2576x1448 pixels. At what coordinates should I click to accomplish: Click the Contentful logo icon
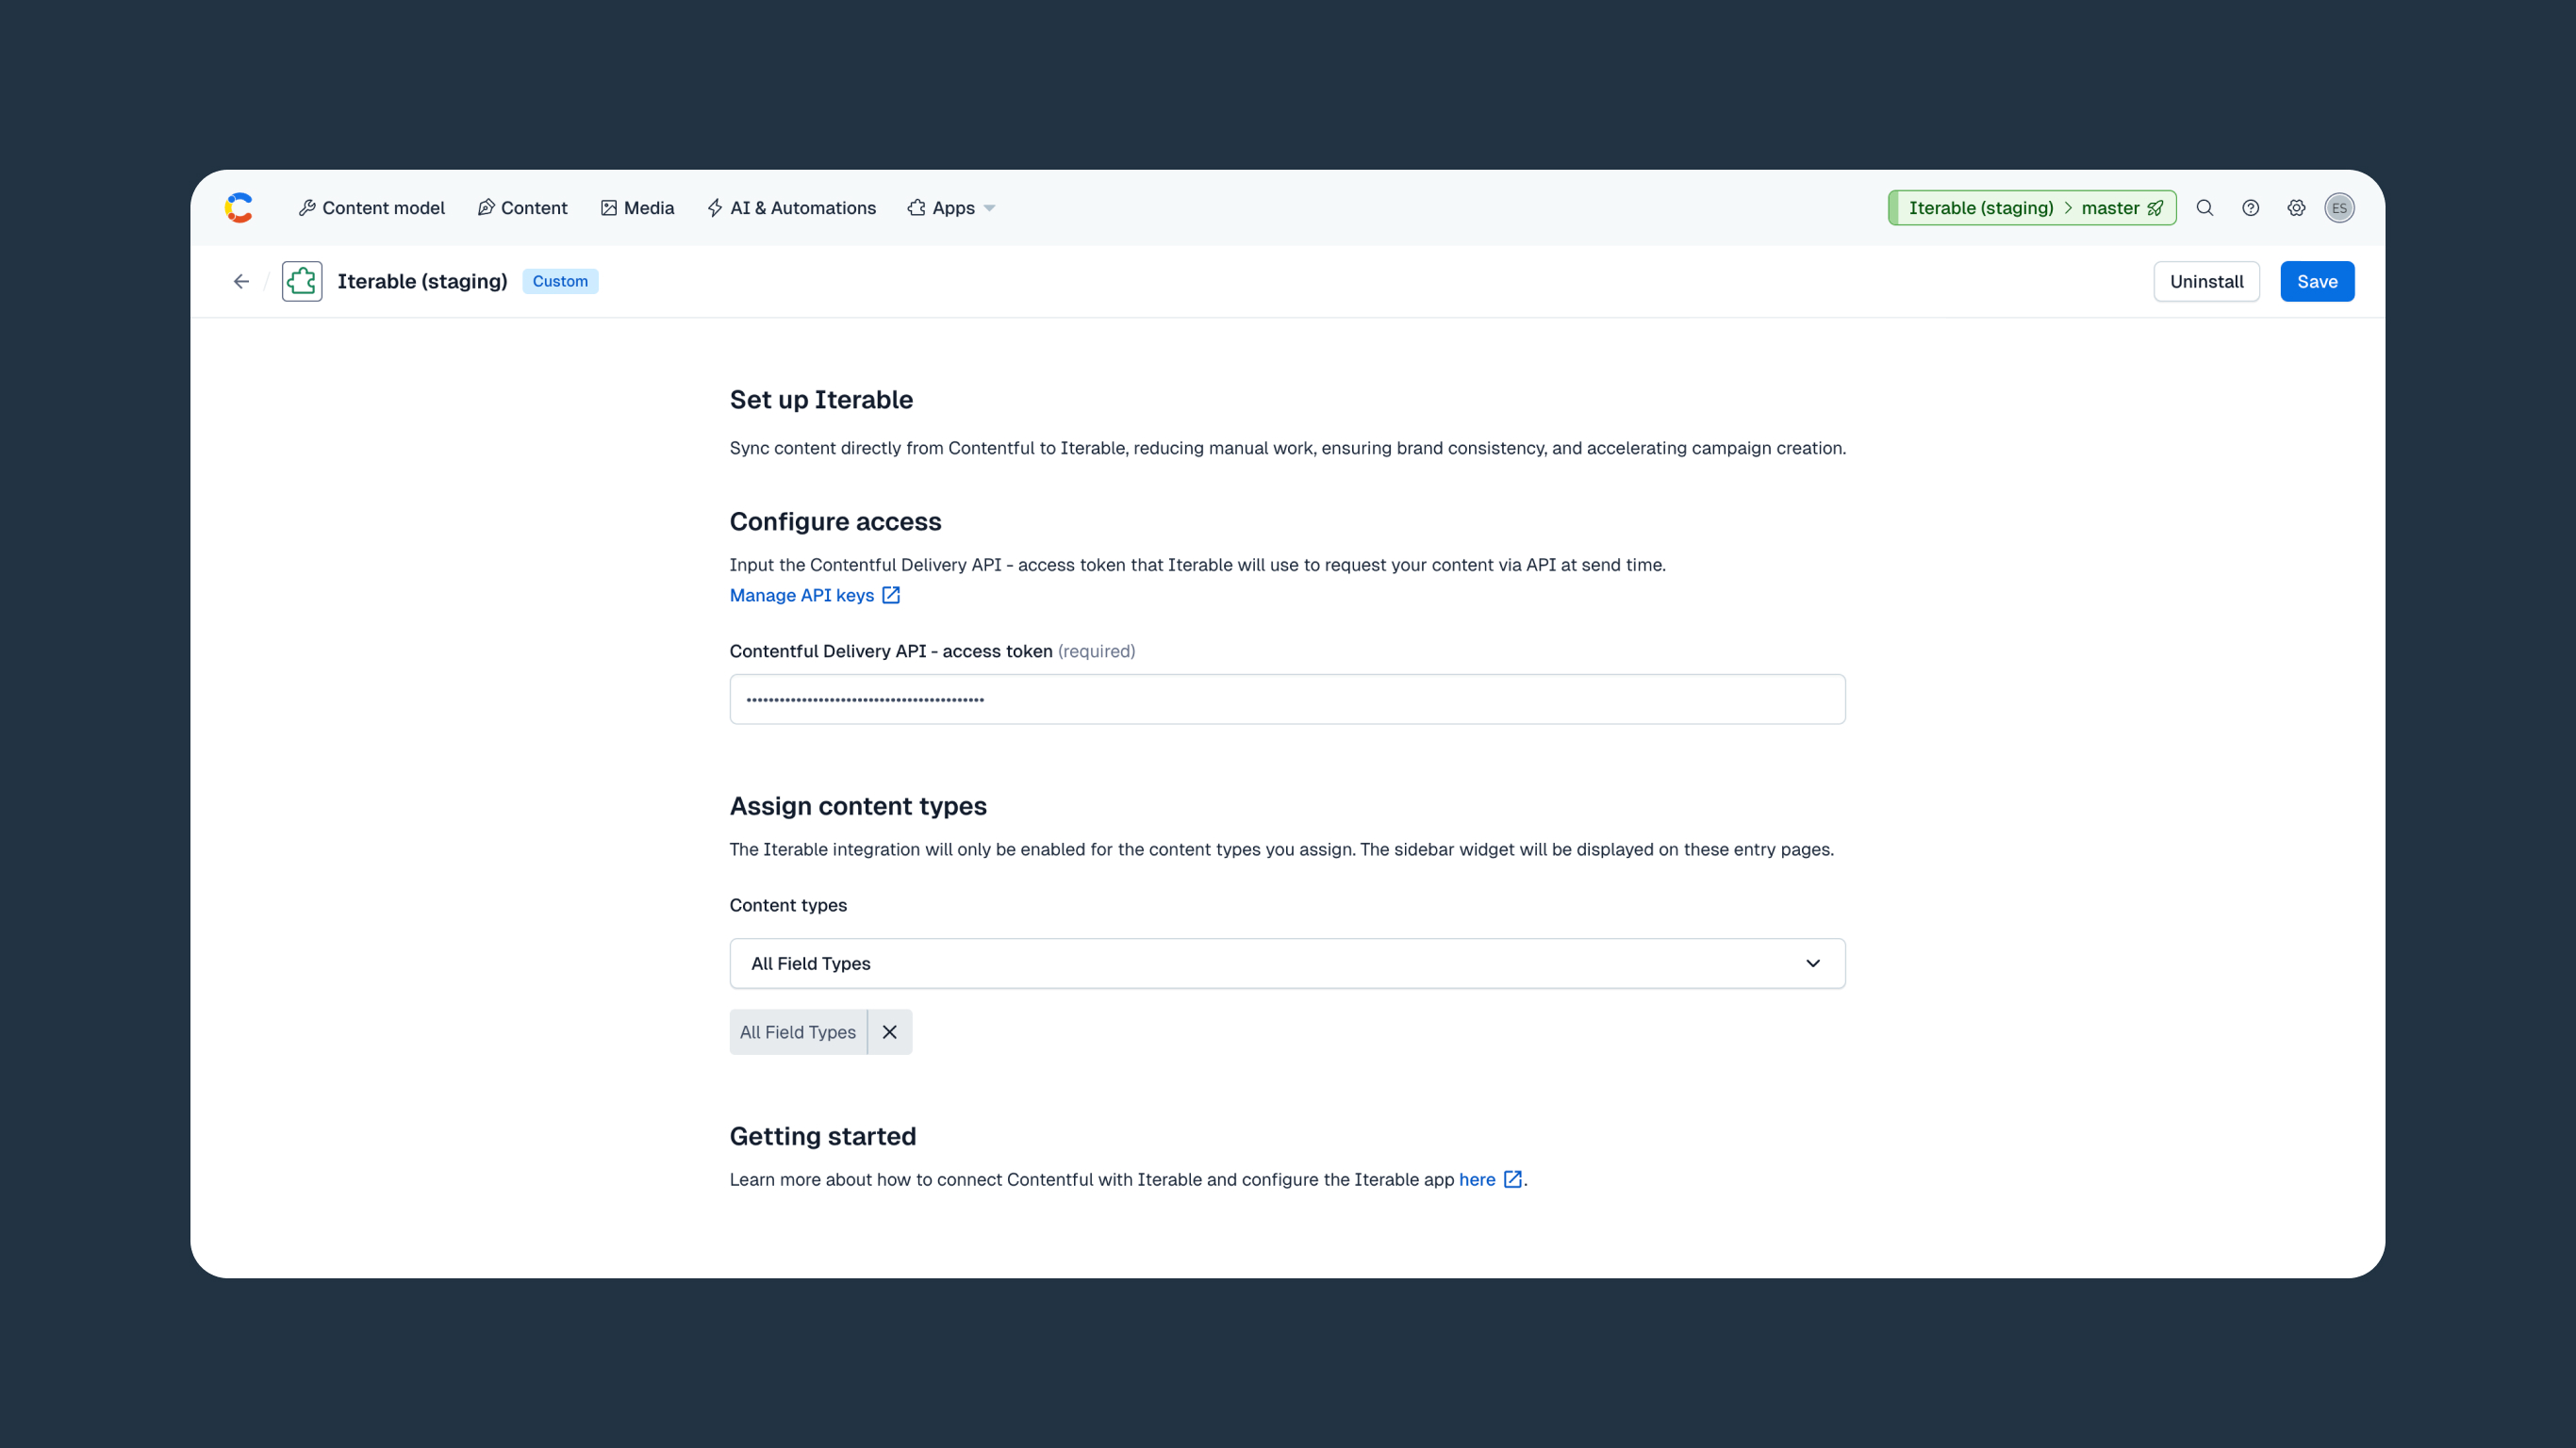[x=239, y=208]
